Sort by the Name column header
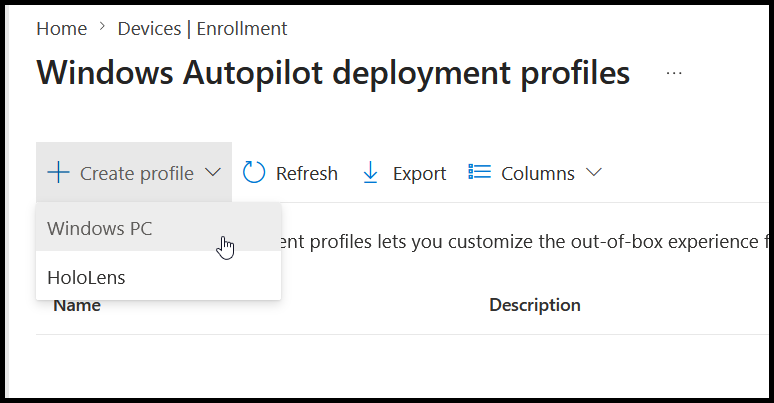This screenshot has height=403, width=774. pyautogui.click(x=77, y=305)
